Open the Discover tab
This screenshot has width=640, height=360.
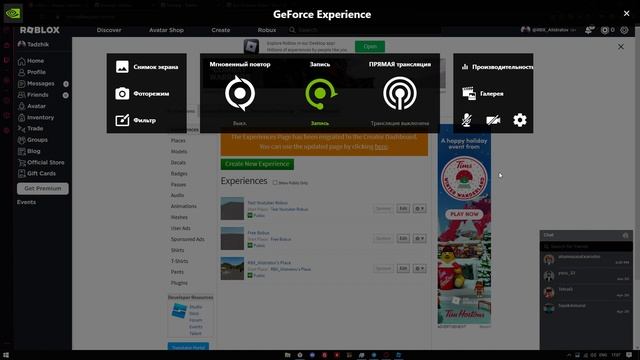click(109, 30)
